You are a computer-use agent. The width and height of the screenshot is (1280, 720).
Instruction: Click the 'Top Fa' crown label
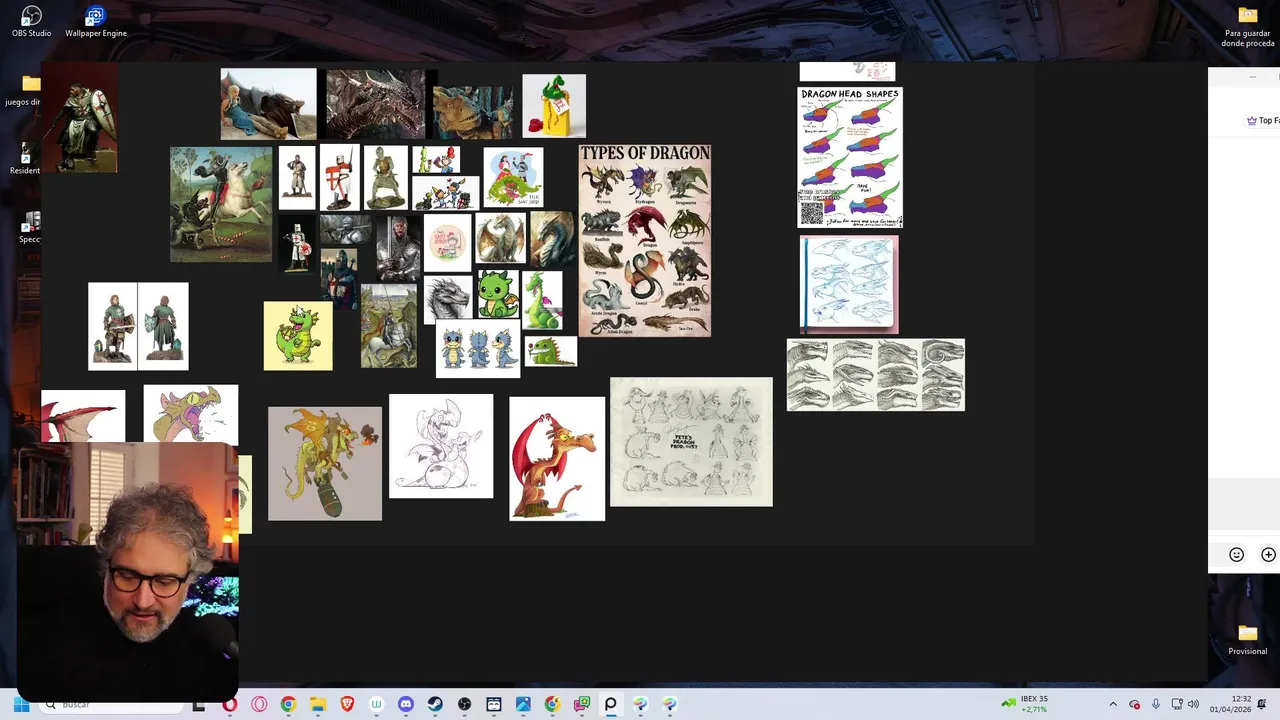point(1263,120)
